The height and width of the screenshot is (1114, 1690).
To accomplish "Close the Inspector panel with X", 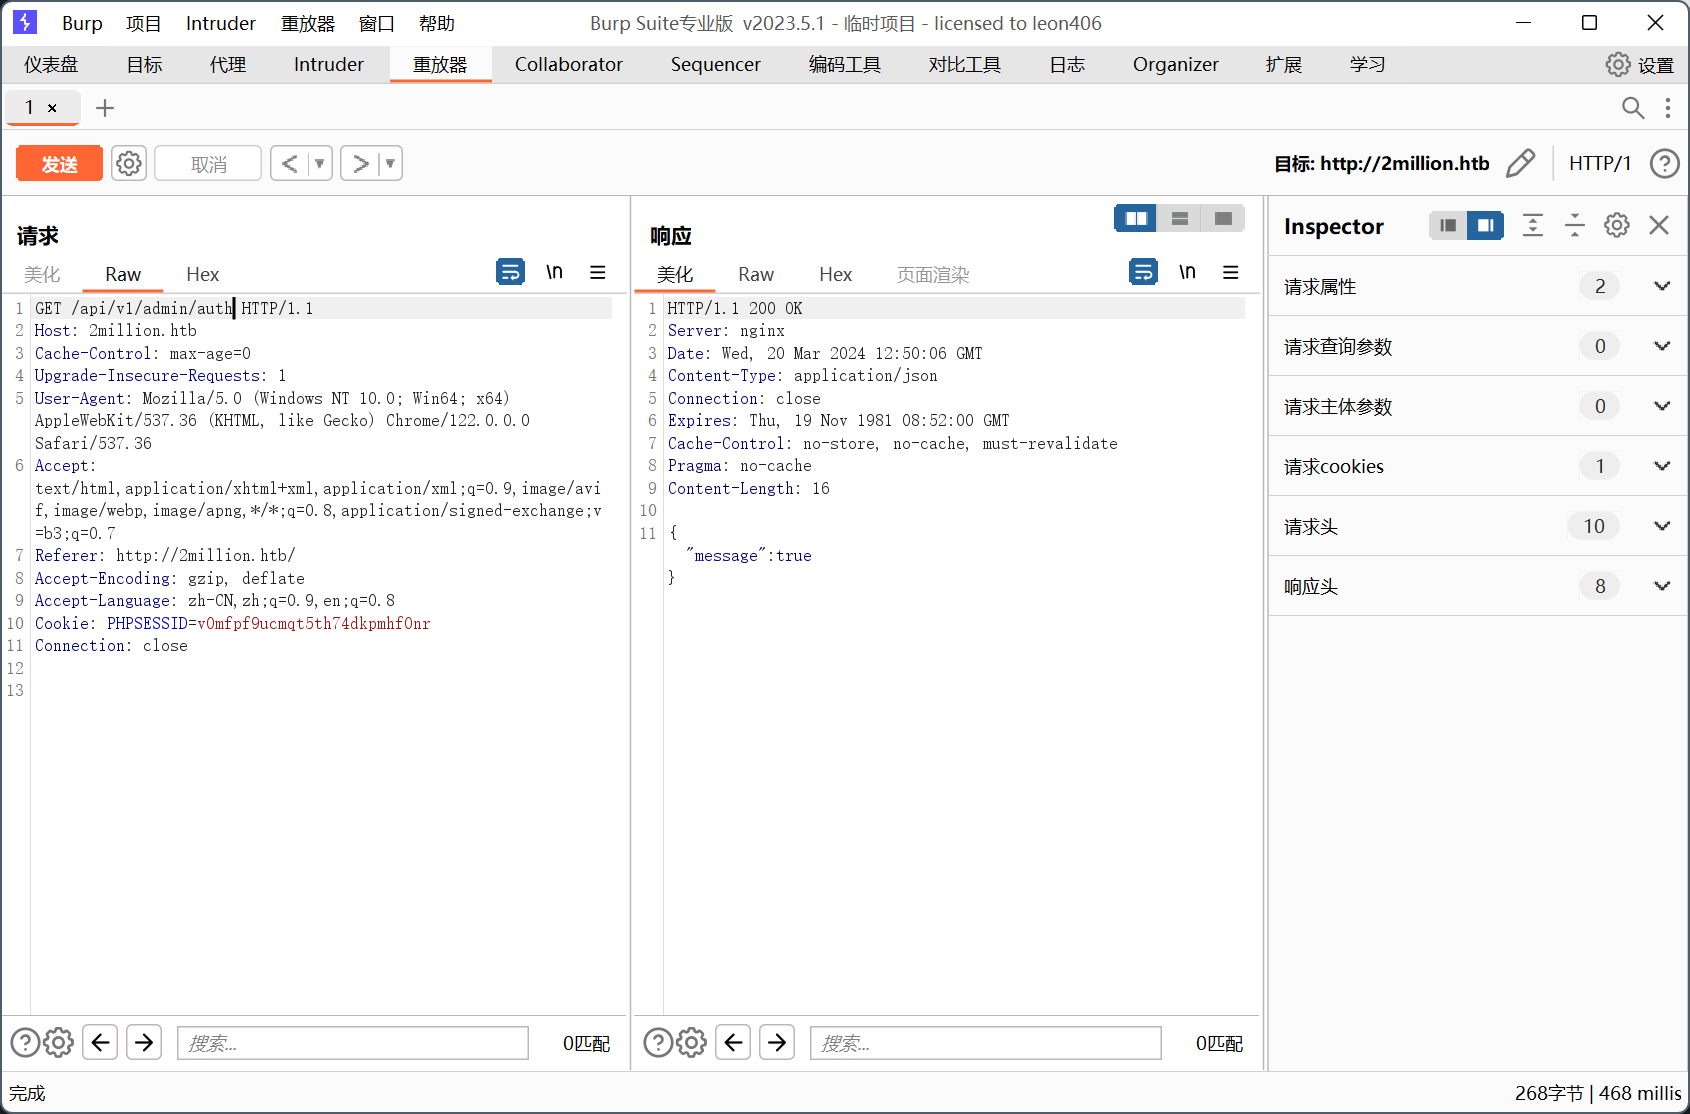I will (1659, 225).
